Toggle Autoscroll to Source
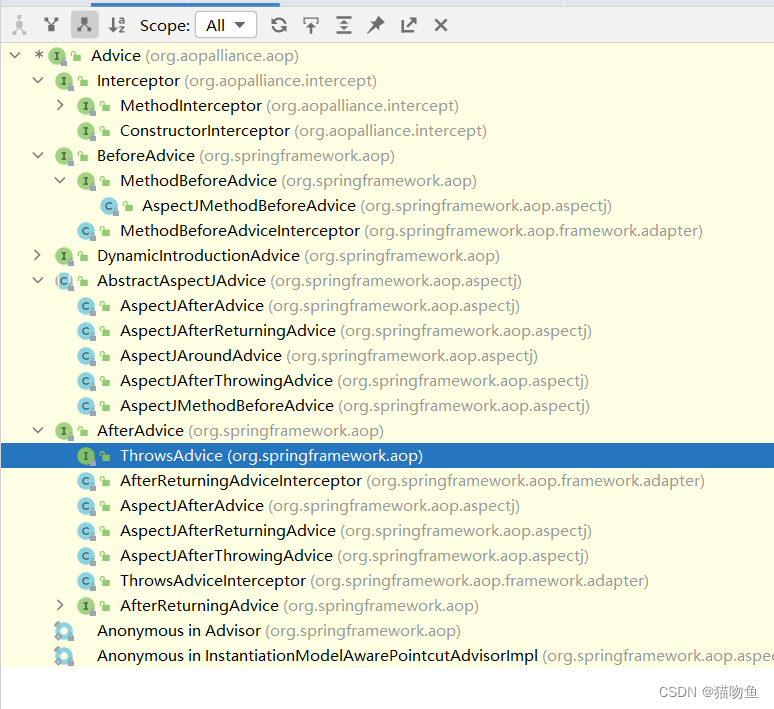This screenshot has width=774, height=709. click(x=311, y=25)
